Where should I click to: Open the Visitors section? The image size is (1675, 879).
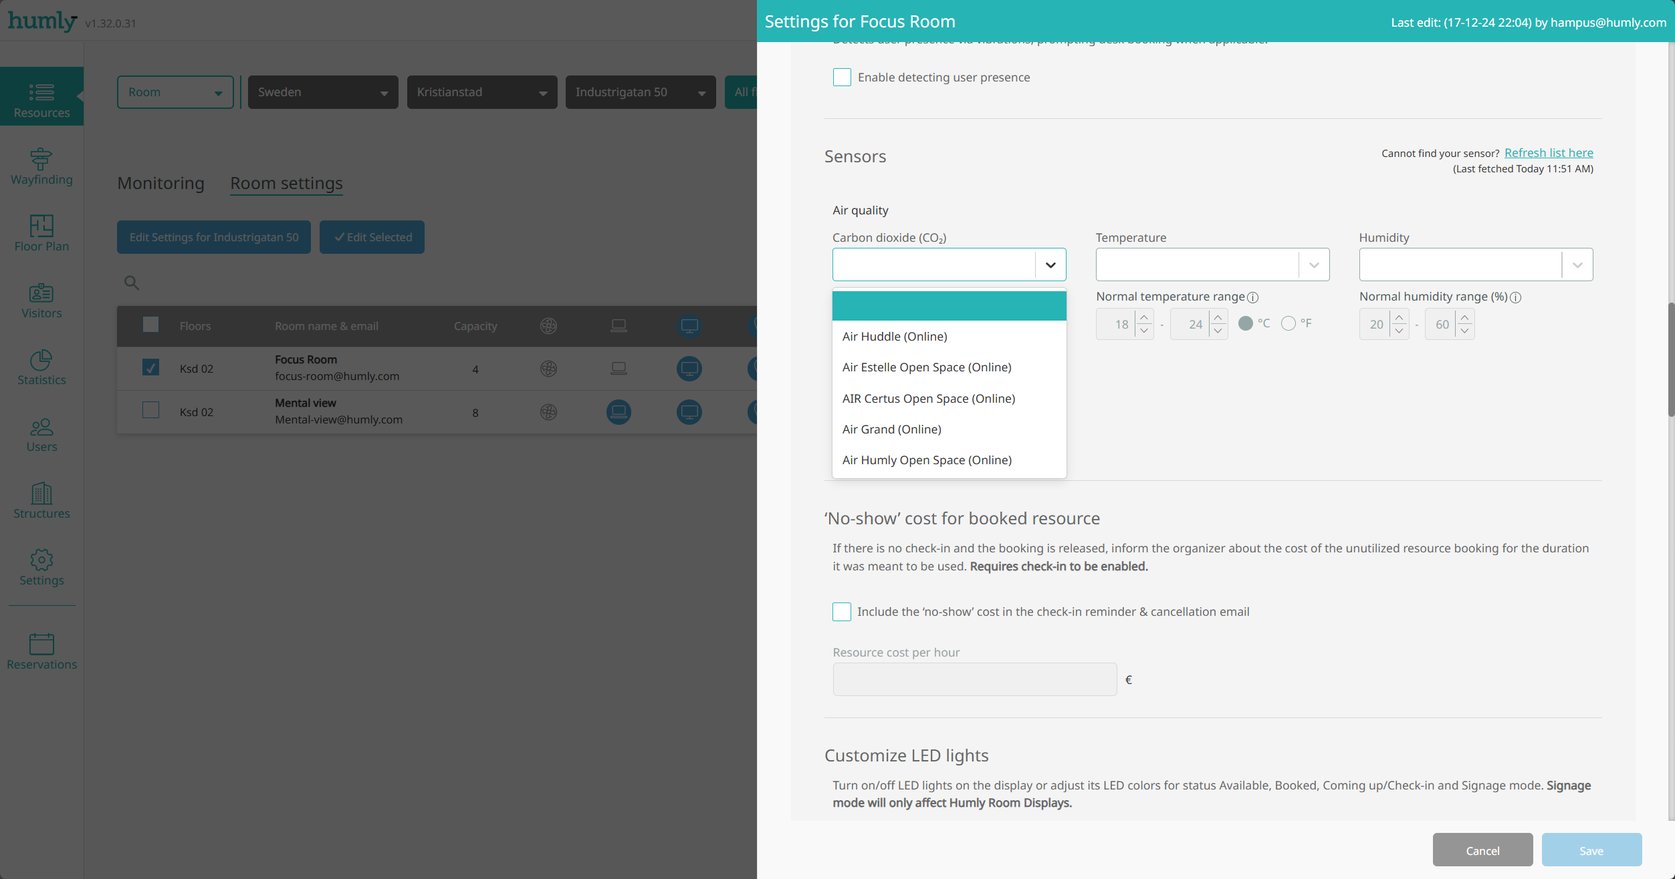click(42, 300)
